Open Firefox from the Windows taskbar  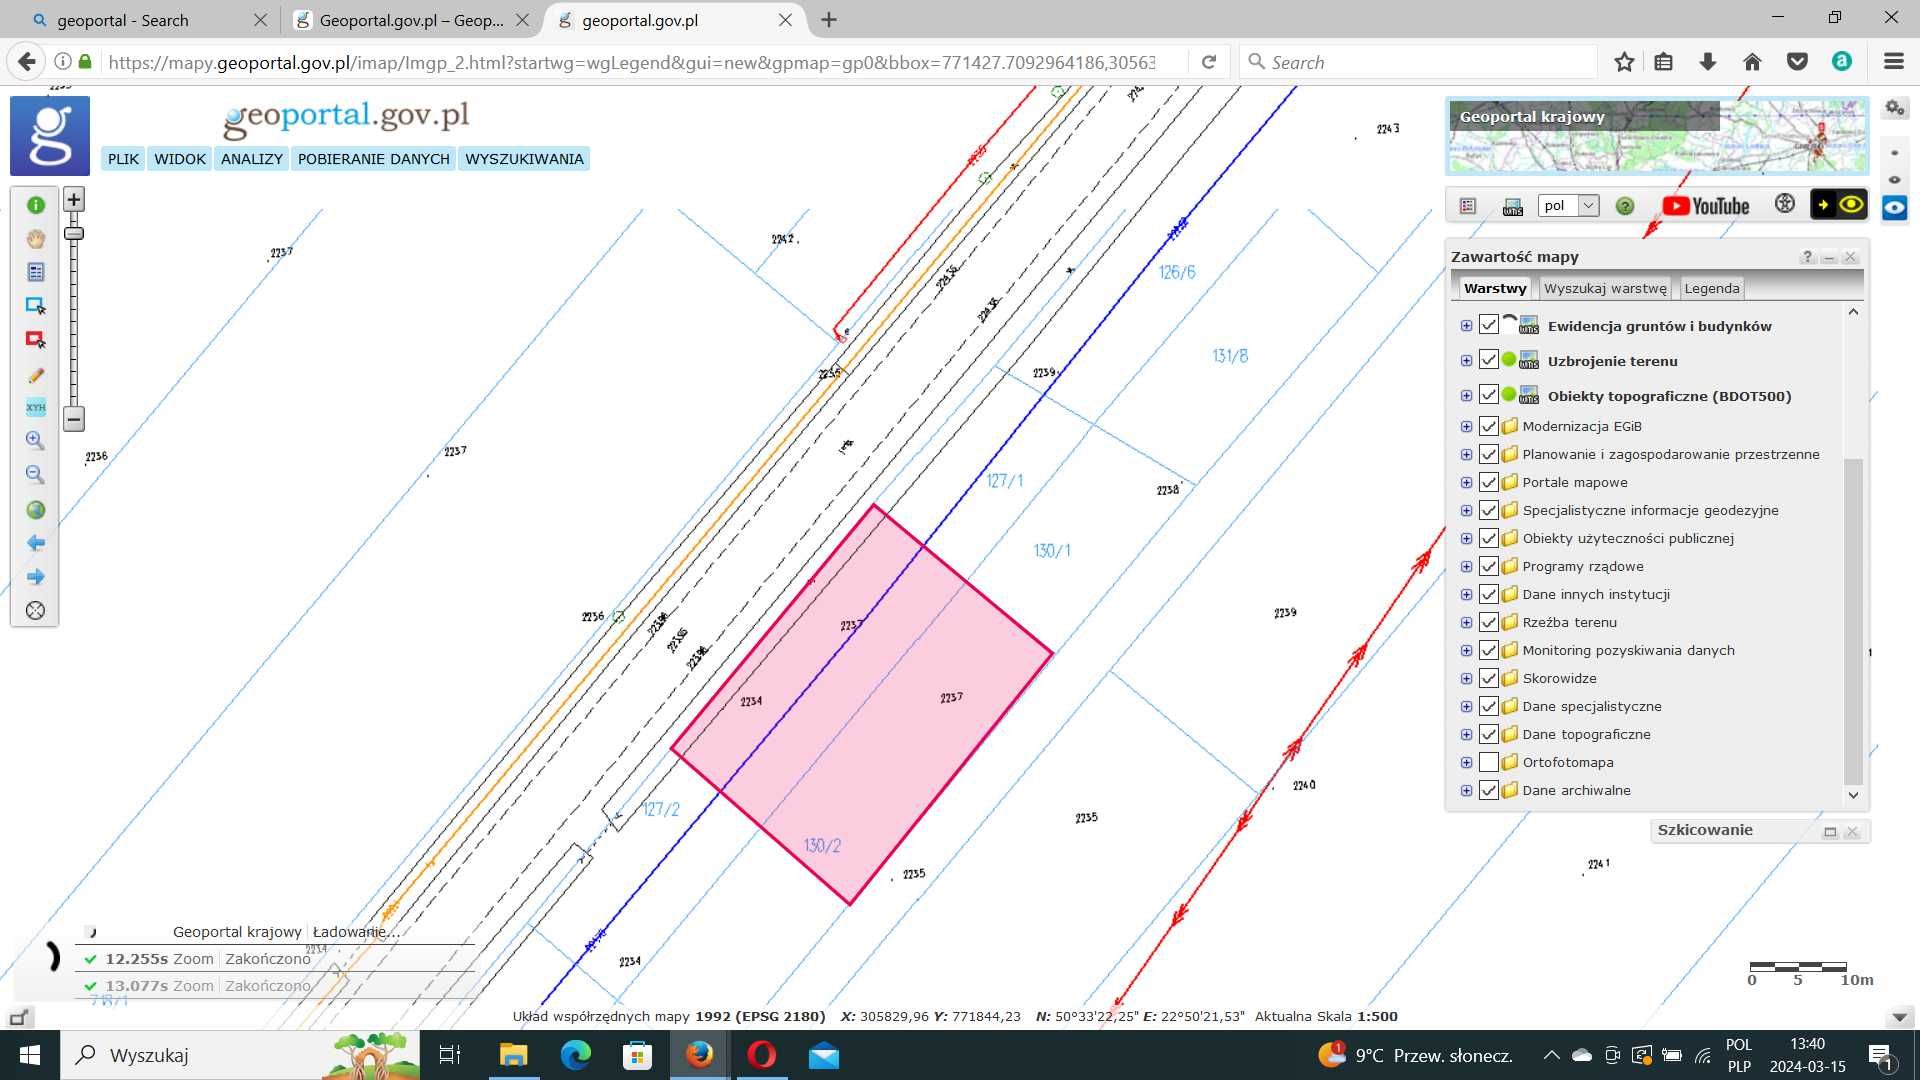pyautogui.click(x=699, y=1055)
